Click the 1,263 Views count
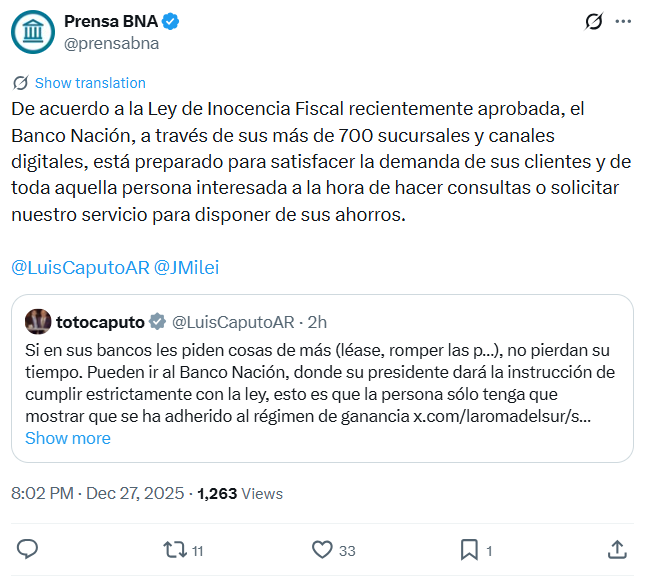The height and width of the screenshot is (576, 648). click(x=240, y=493)
